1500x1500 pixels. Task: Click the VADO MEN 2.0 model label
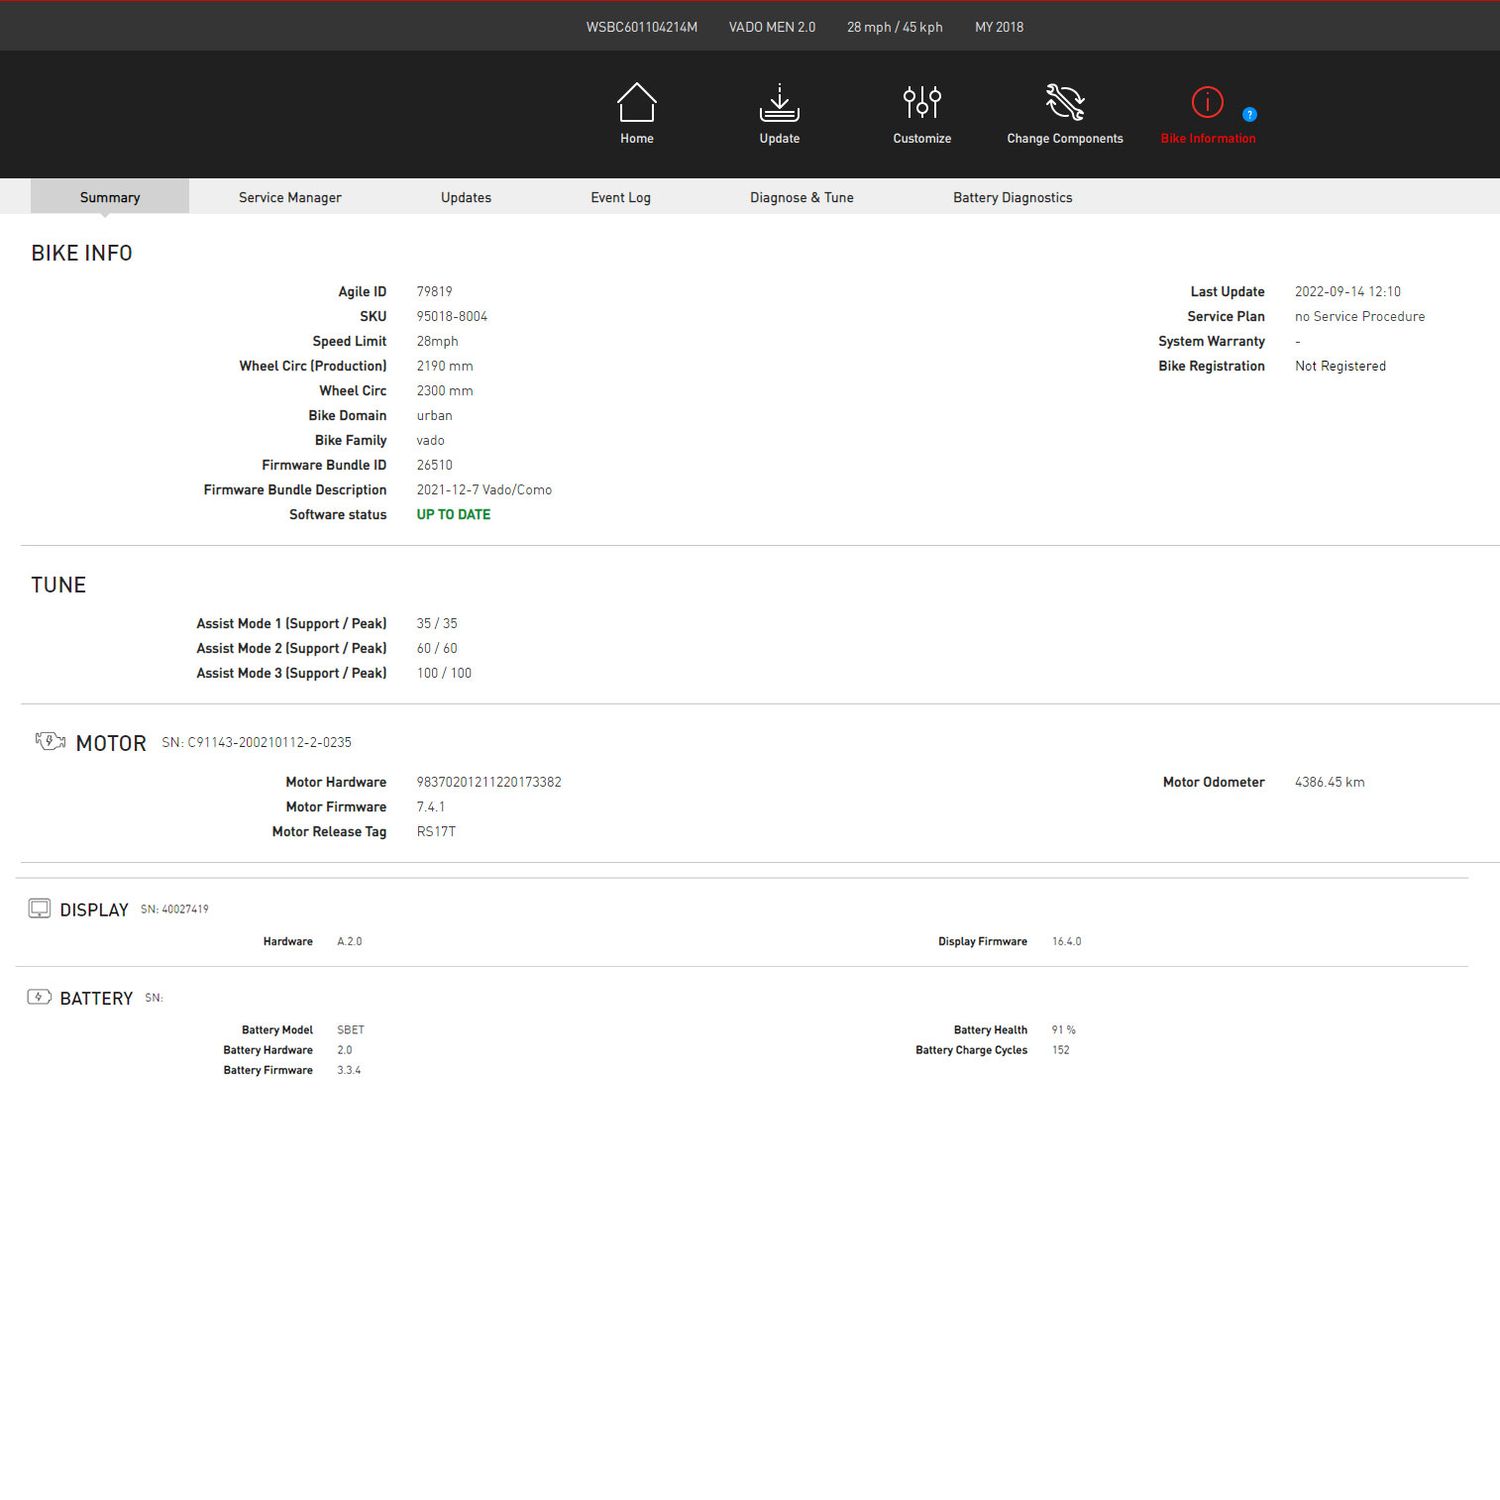pyautogui.click(x=772, y=27)
